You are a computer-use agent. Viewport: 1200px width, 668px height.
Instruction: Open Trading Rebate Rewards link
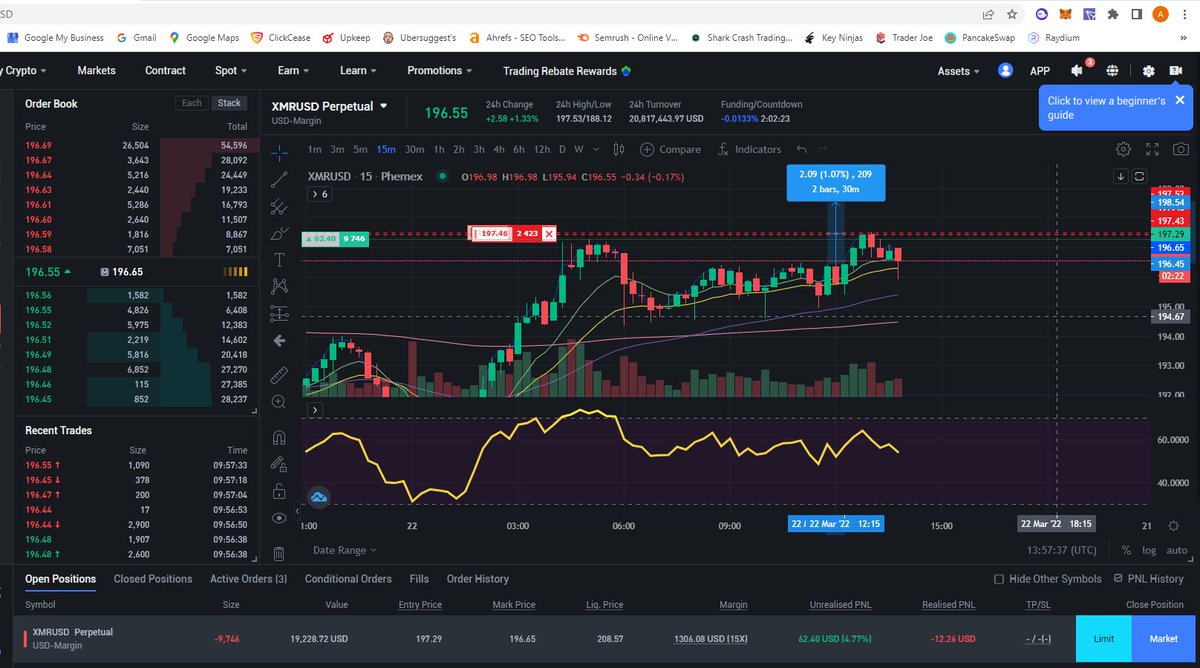coord(567,71)
